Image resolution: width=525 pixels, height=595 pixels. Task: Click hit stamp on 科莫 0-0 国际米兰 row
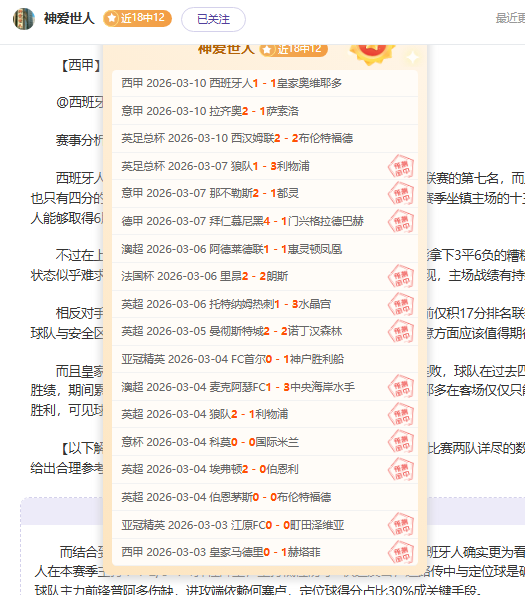pos(401,442)
